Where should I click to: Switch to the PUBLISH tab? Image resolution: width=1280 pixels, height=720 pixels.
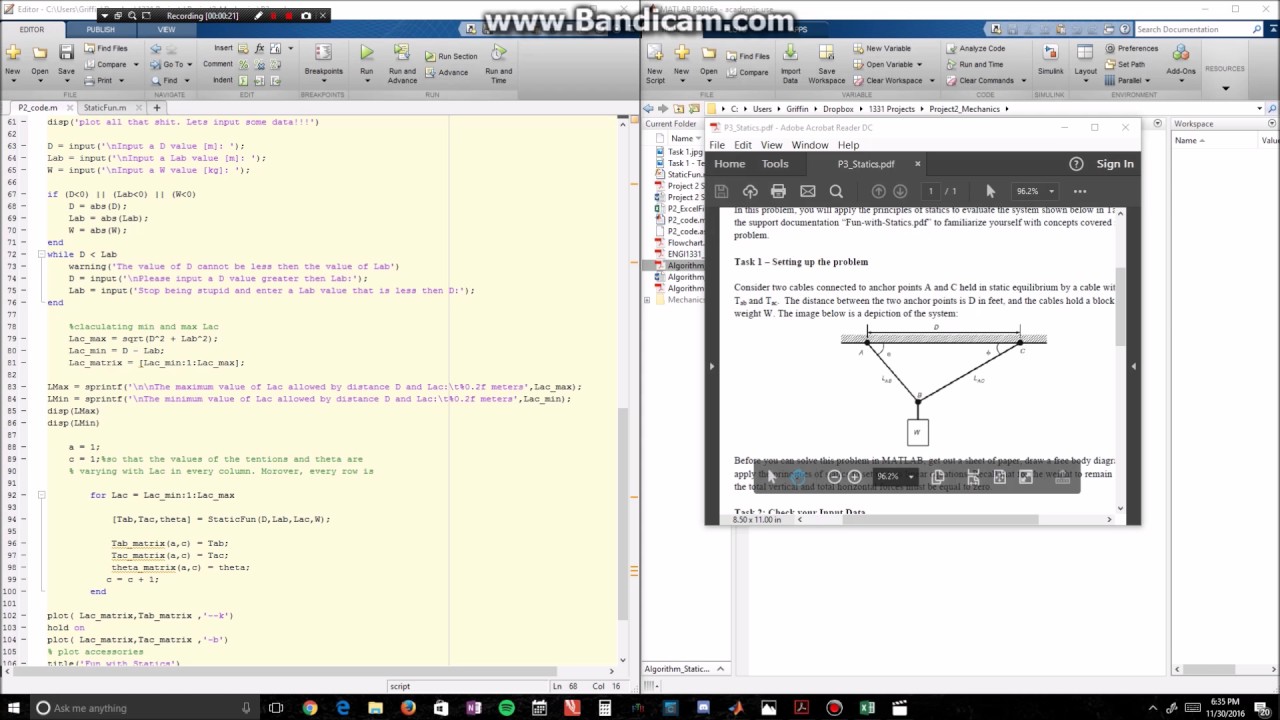coord(100,29)
